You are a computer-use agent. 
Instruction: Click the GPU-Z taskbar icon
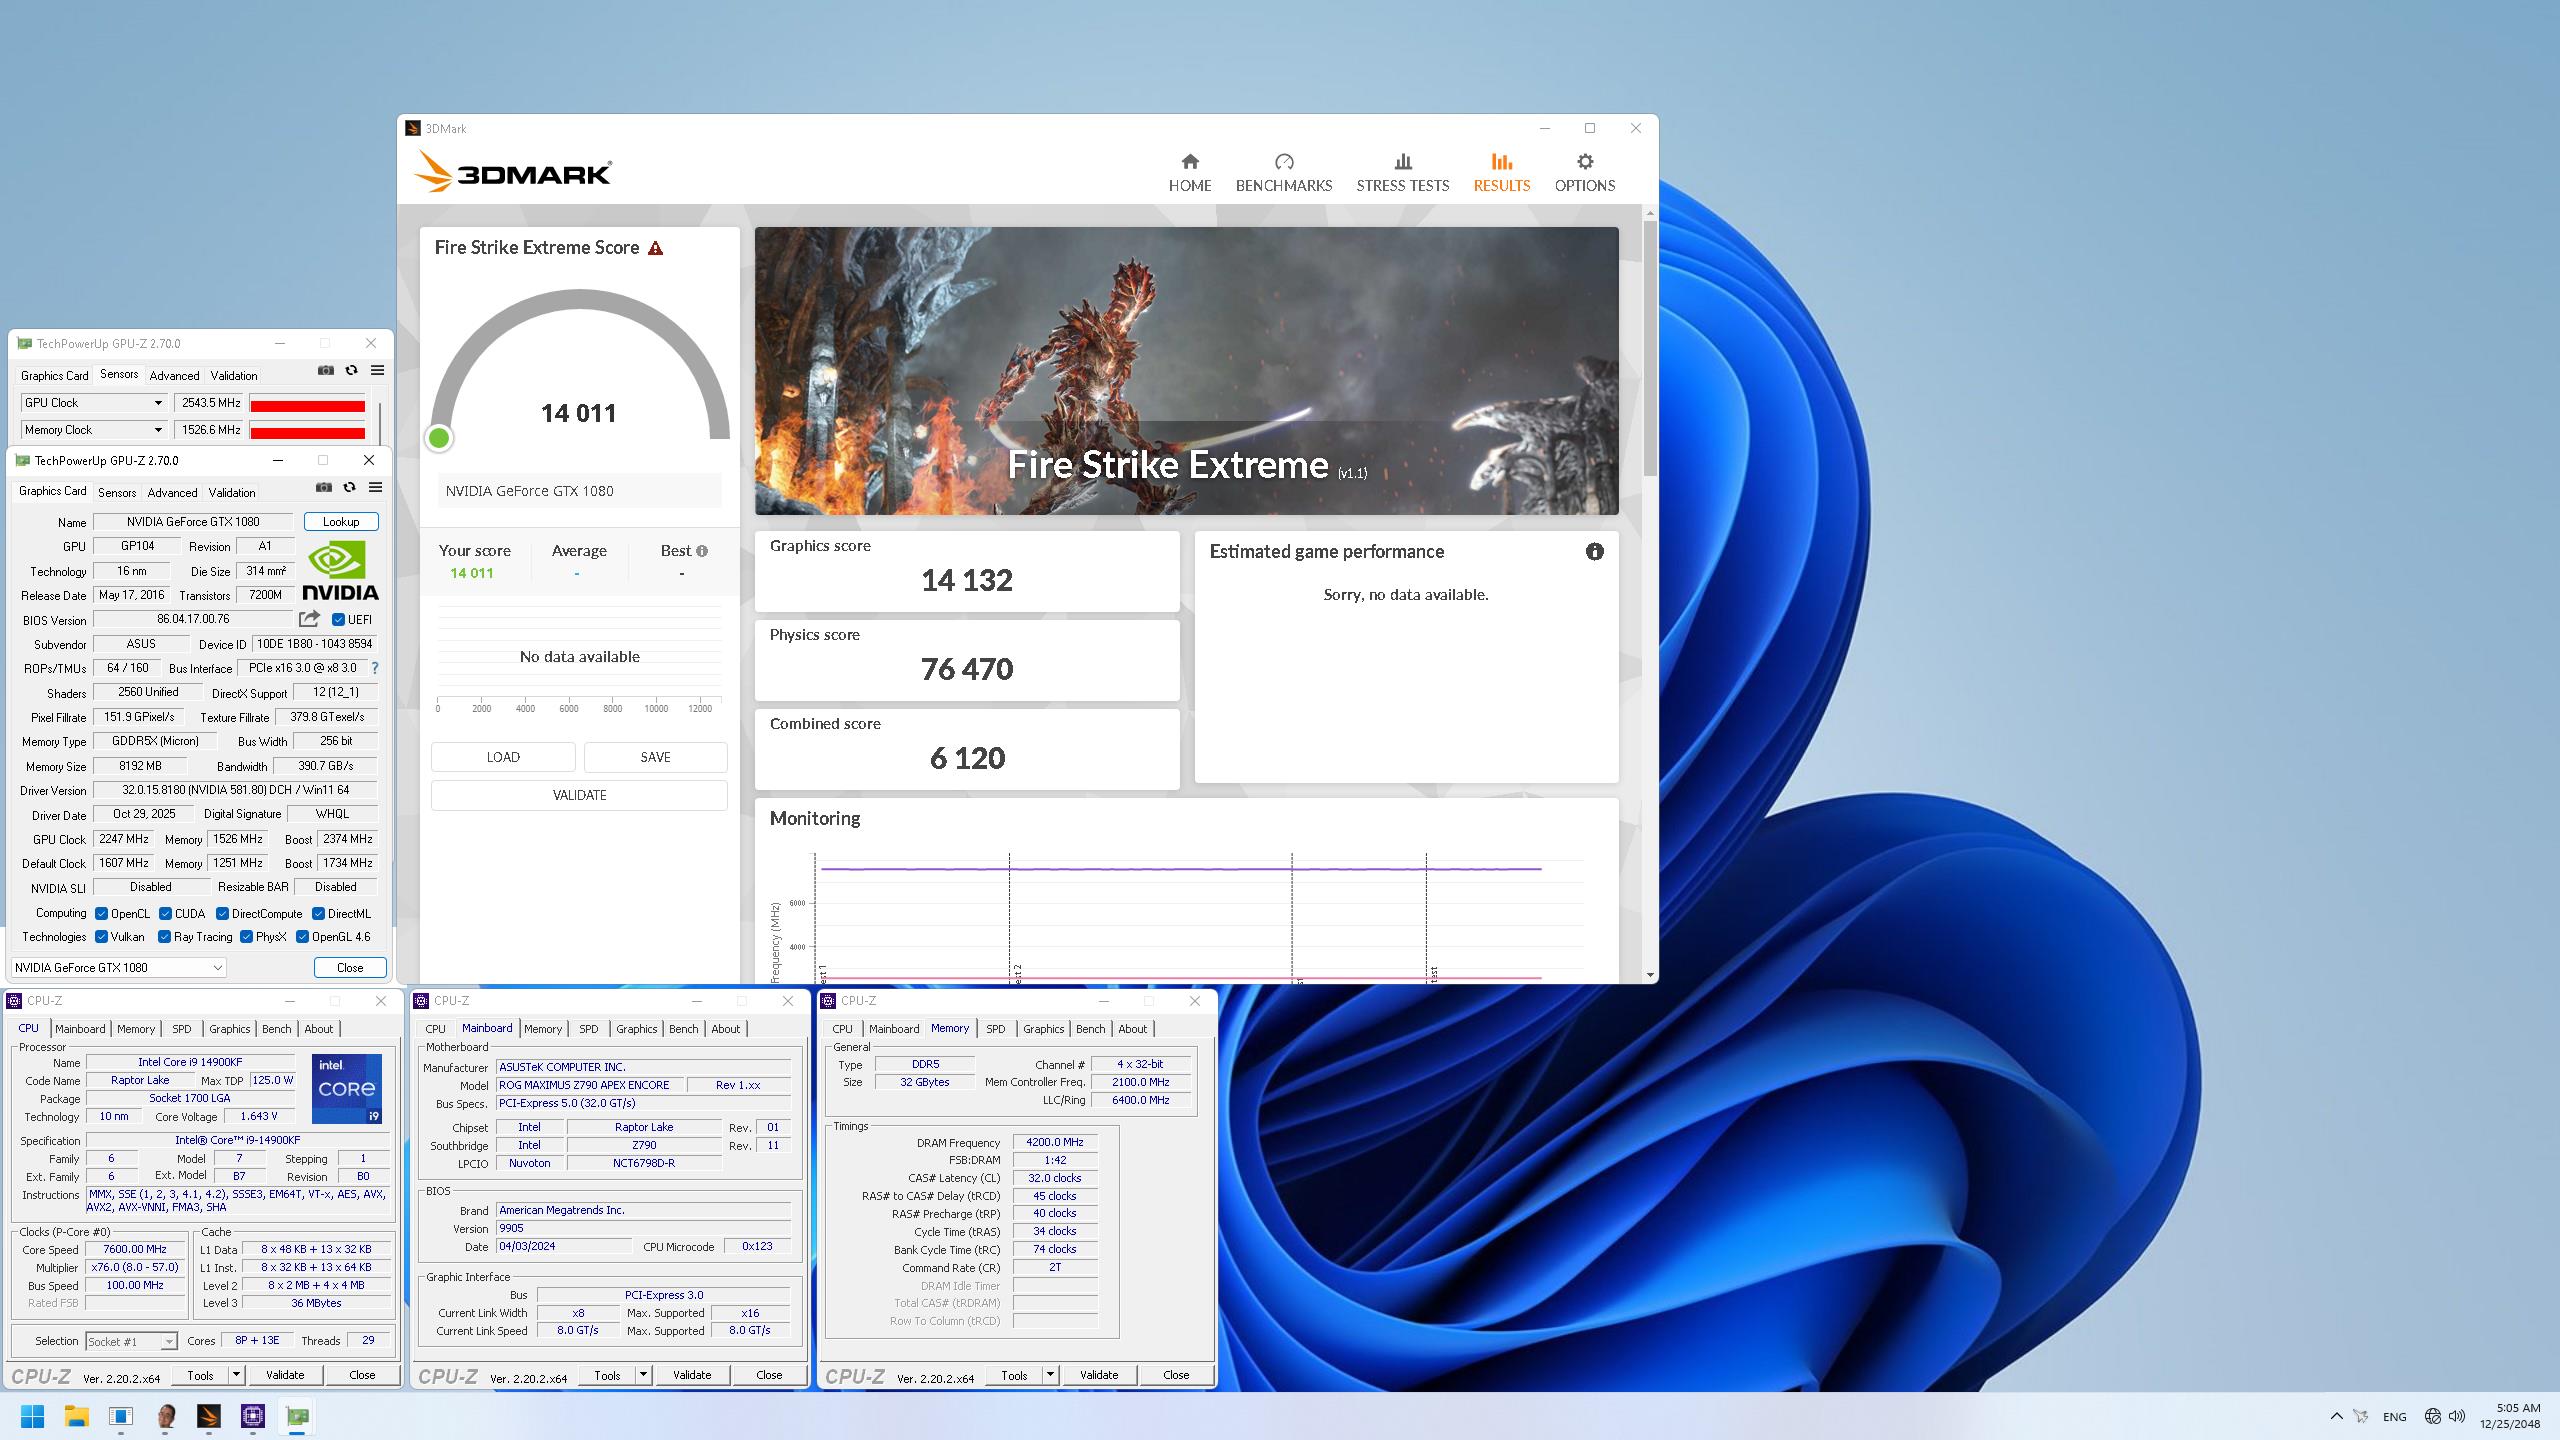(x=297, y=1416)
